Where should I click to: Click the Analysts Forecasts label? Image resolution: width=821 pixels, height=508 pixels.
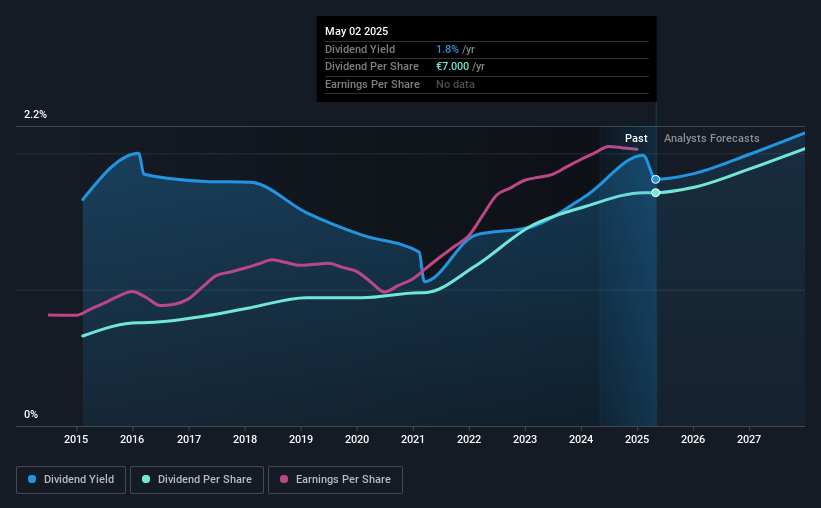point(712,138)
